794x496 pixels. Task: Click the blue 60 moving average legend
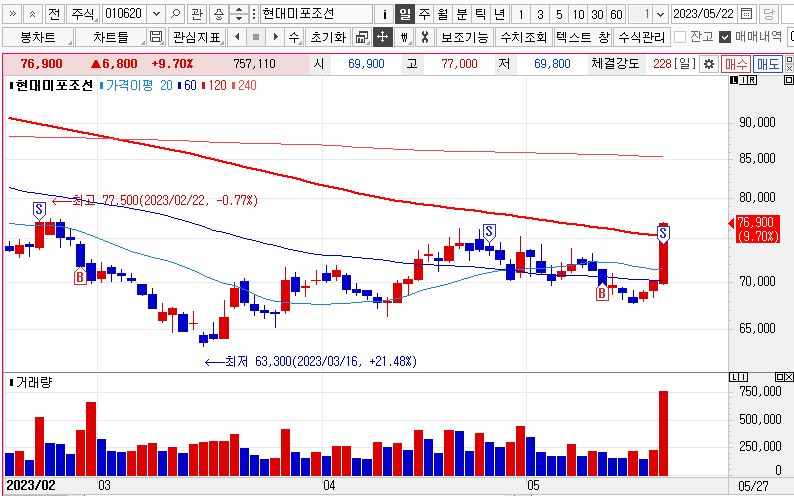(187, 86)
